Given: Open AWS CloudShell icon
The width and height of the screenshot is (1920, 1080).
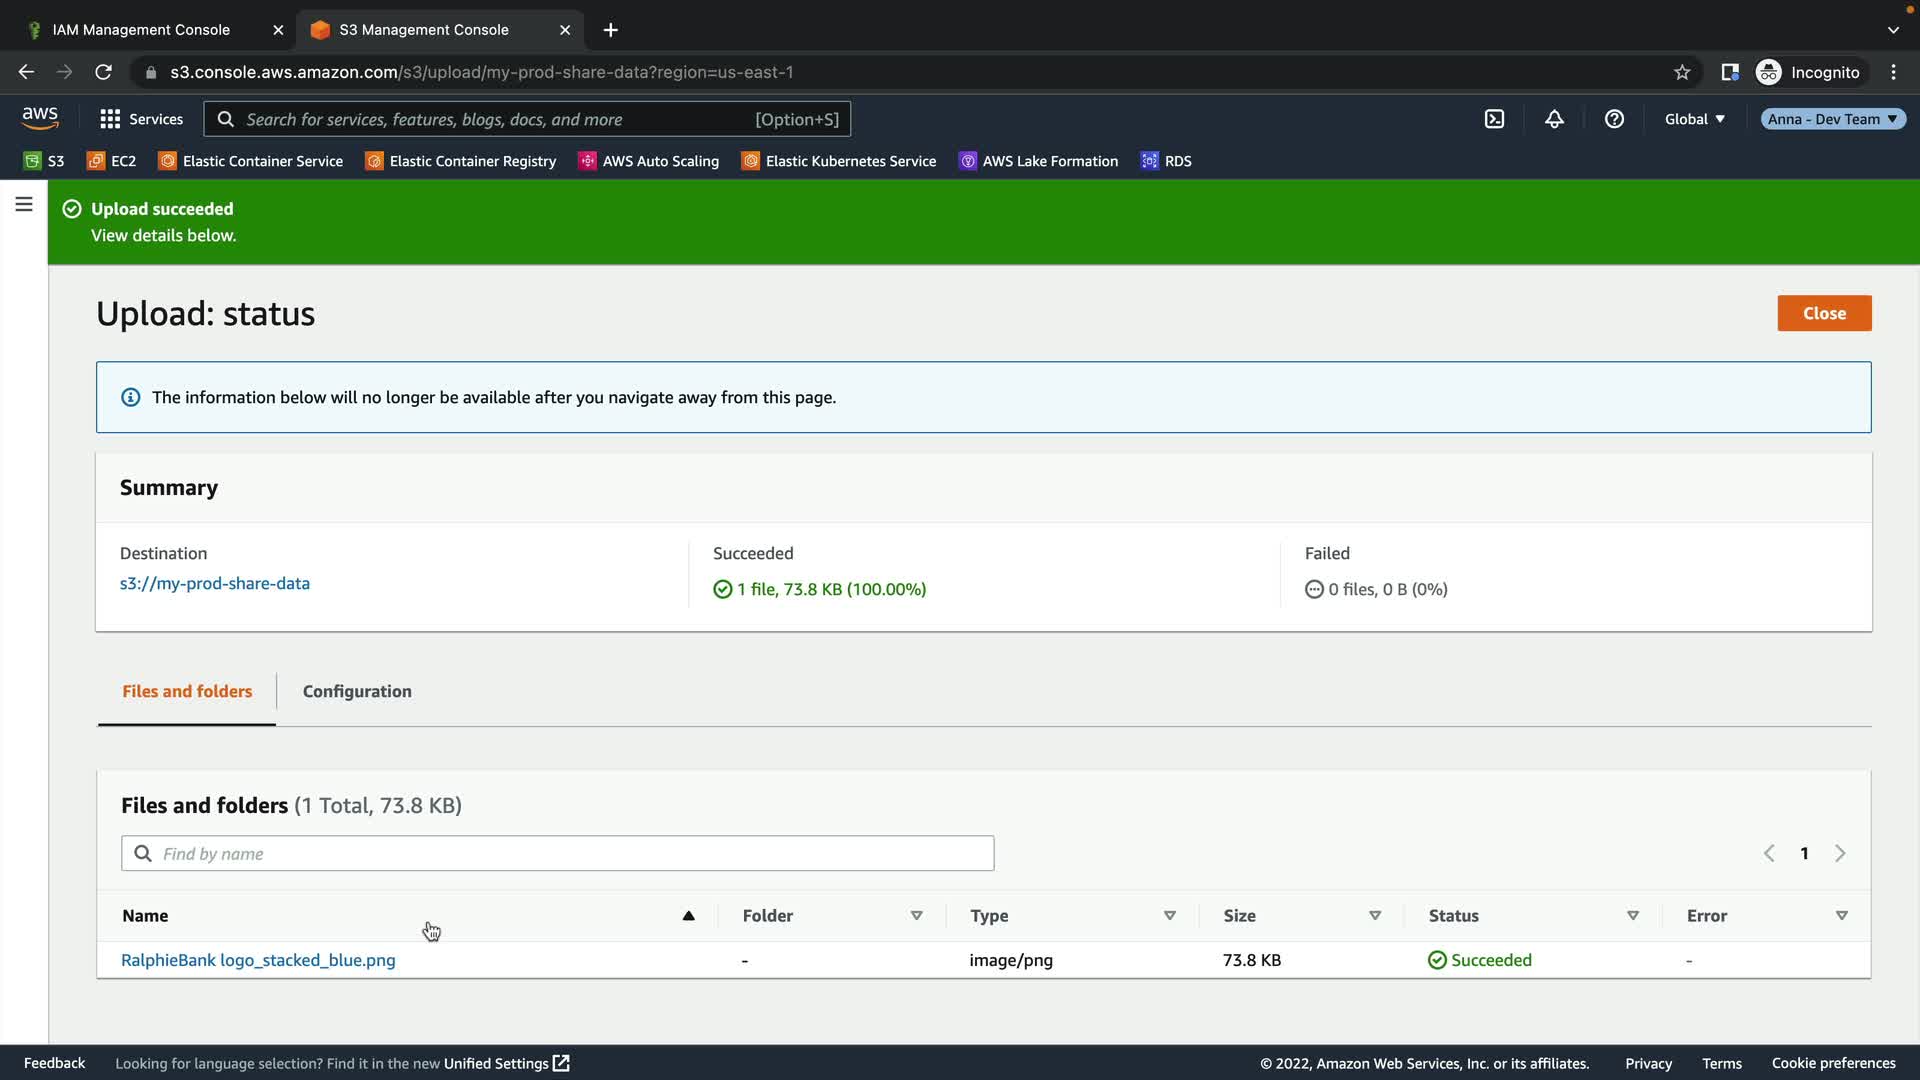Looking at the screenshot, I should coord(1494,119).
